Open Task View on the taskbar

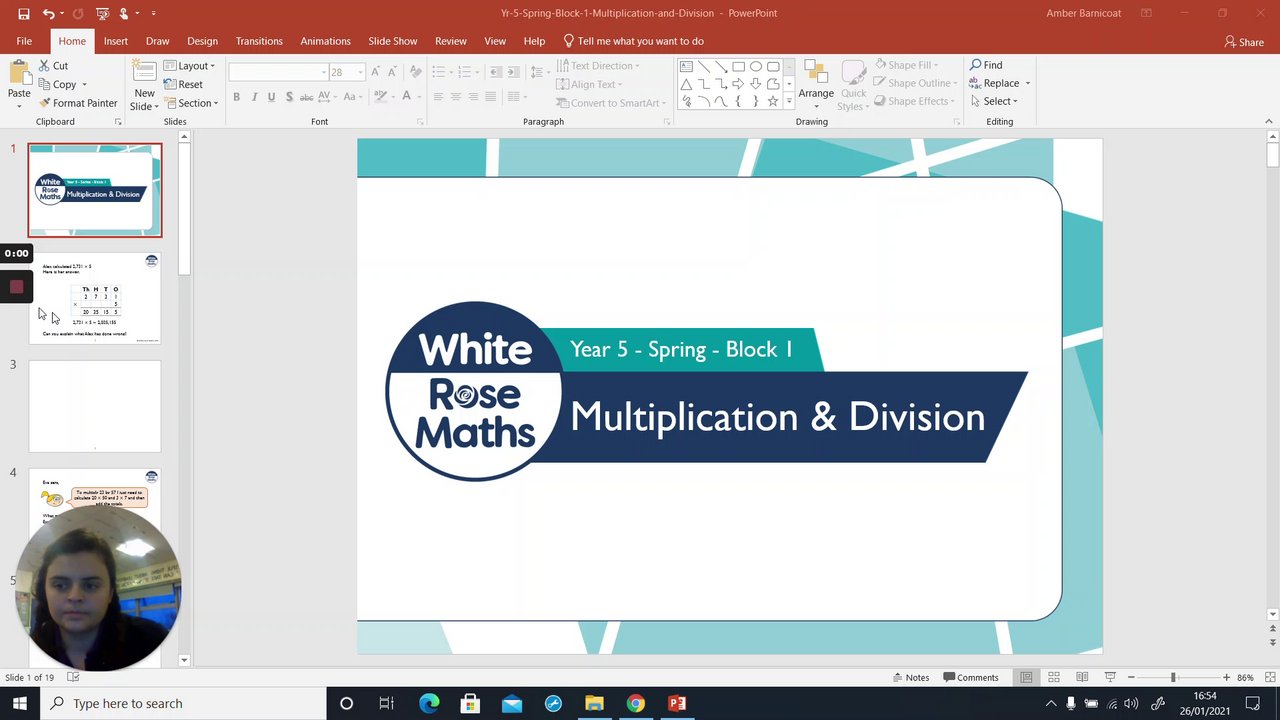tap(387, 703)
